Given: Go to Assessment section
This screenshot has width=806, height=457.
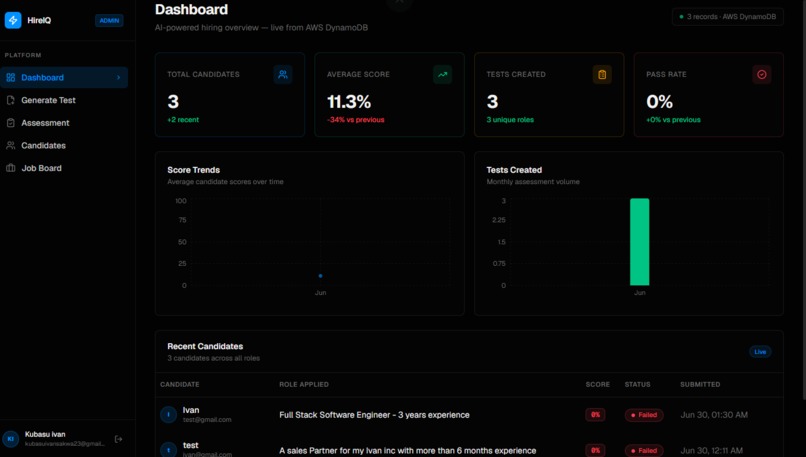Looking at the screenshot, I should pyautogui.click(x=64, y=123).
